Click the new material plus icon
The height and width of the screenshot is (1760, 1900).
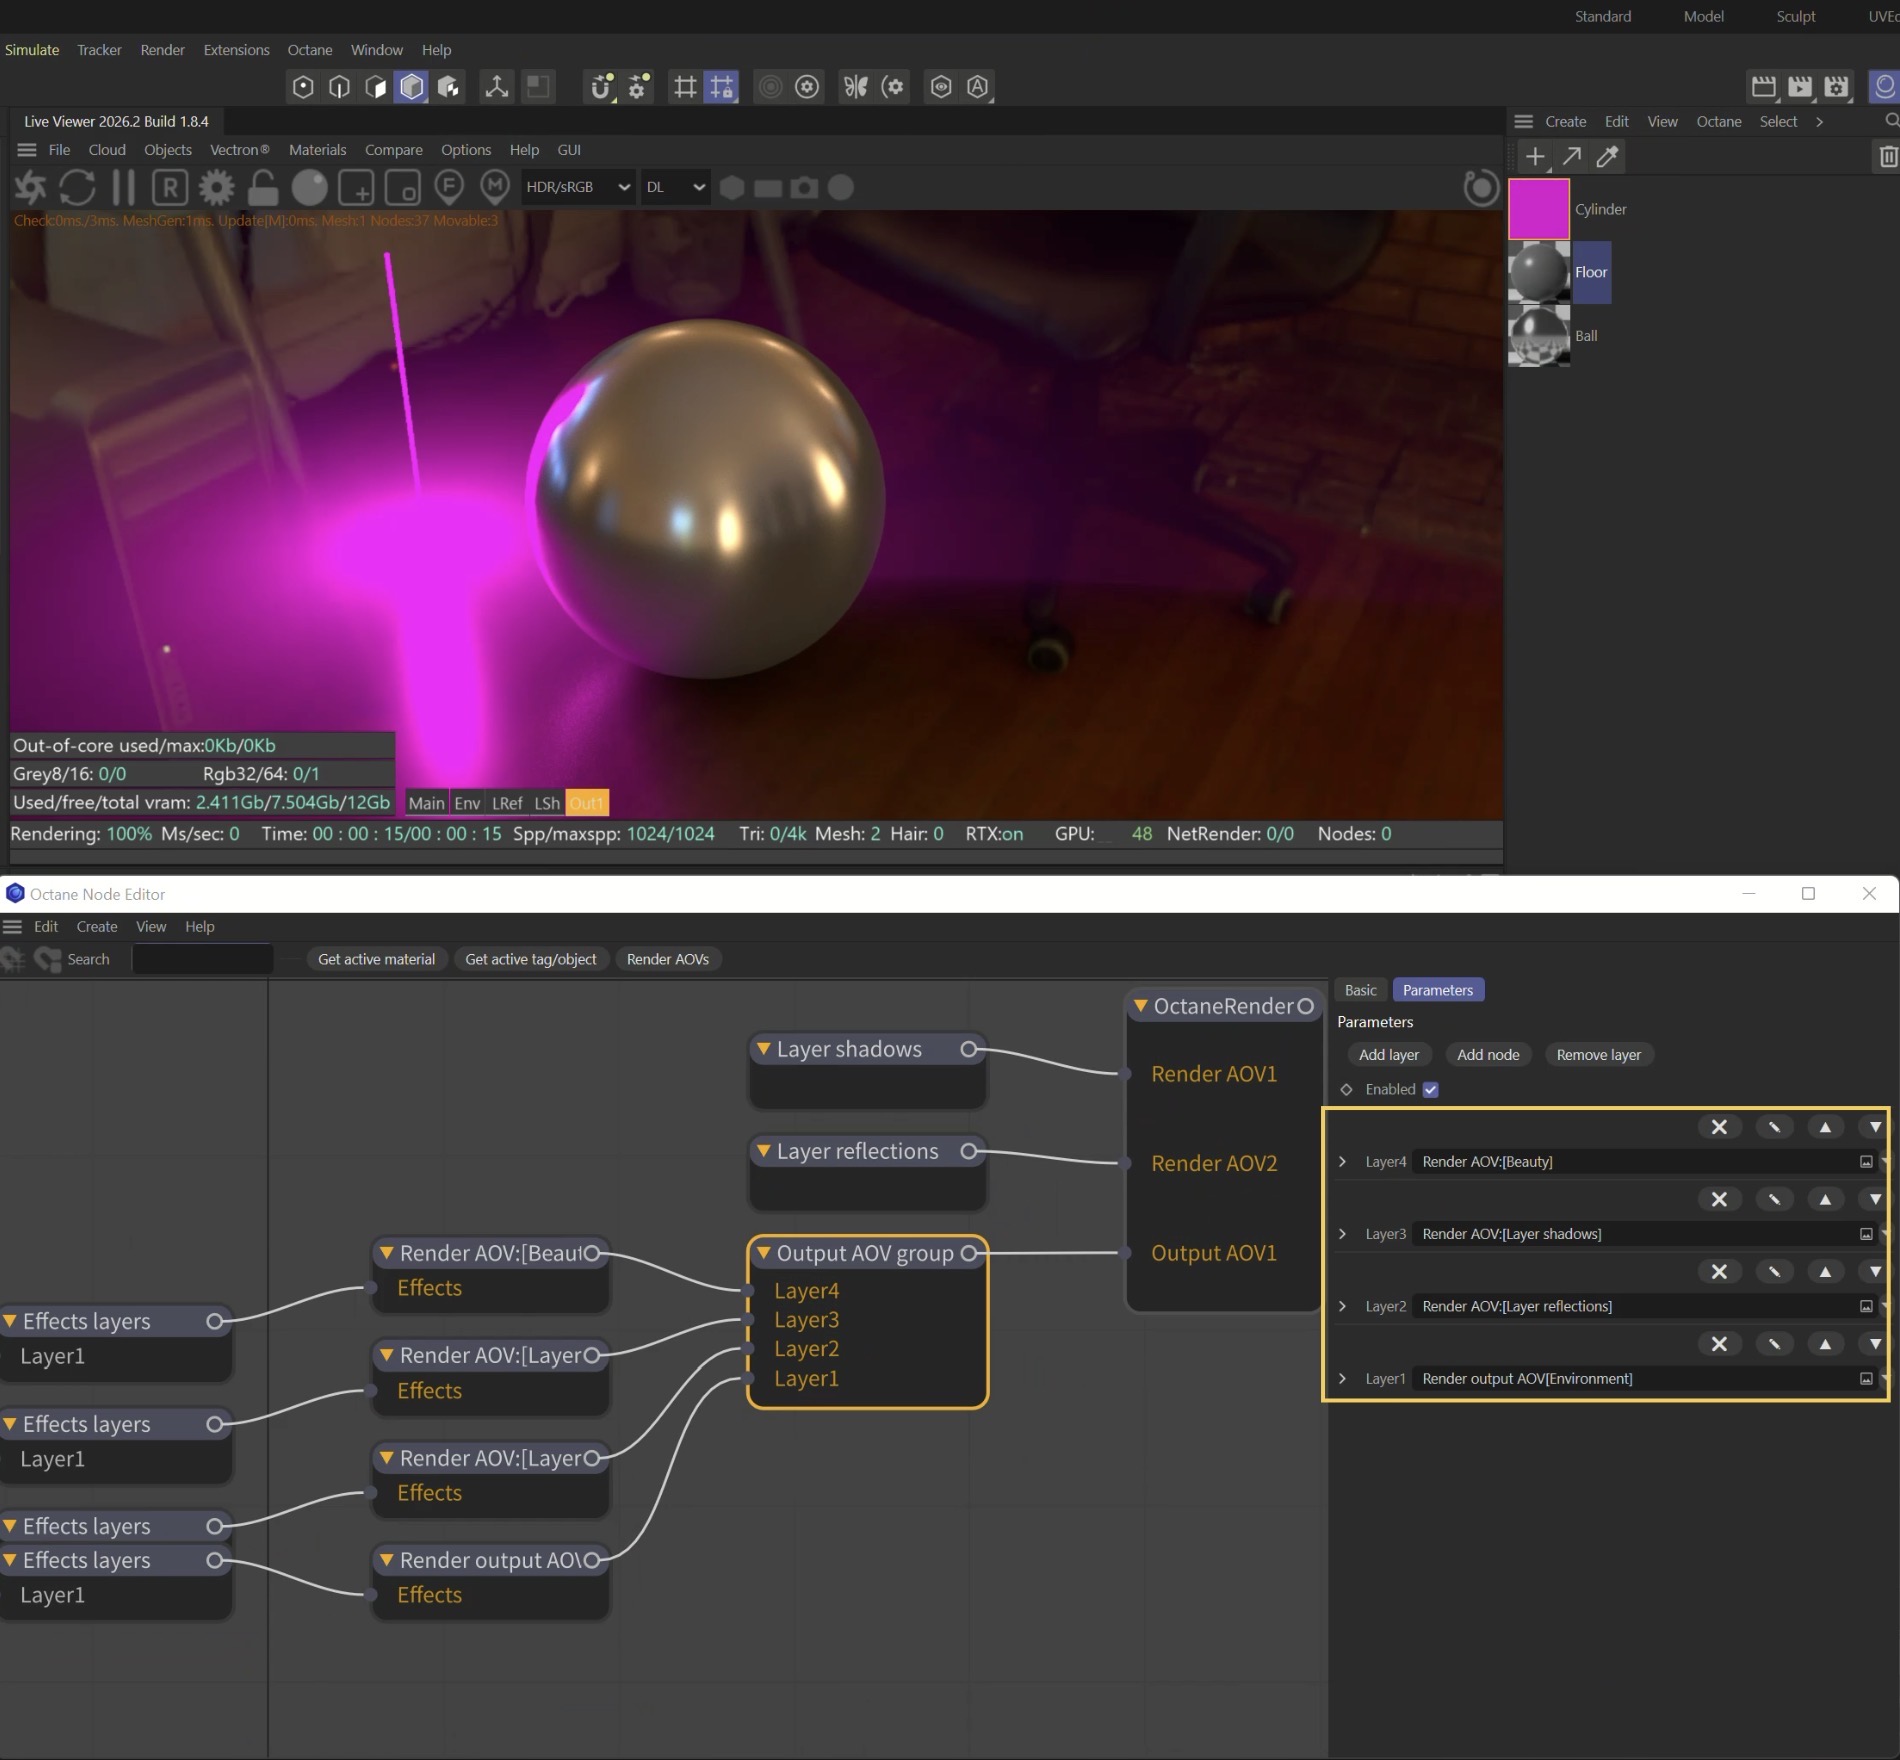1535,156
